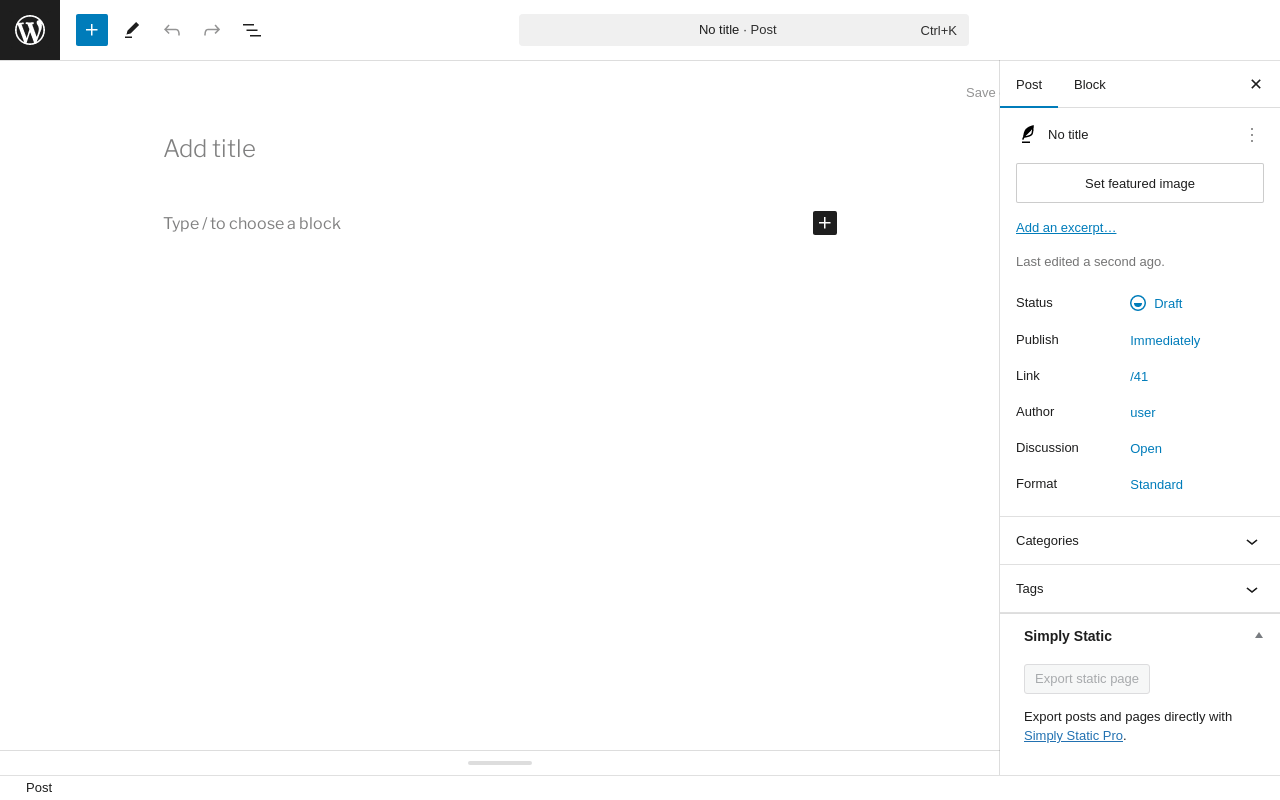Screen dimensions: 1280x800
Task: Change the Standard post format
Action: tap(1156, 484)
